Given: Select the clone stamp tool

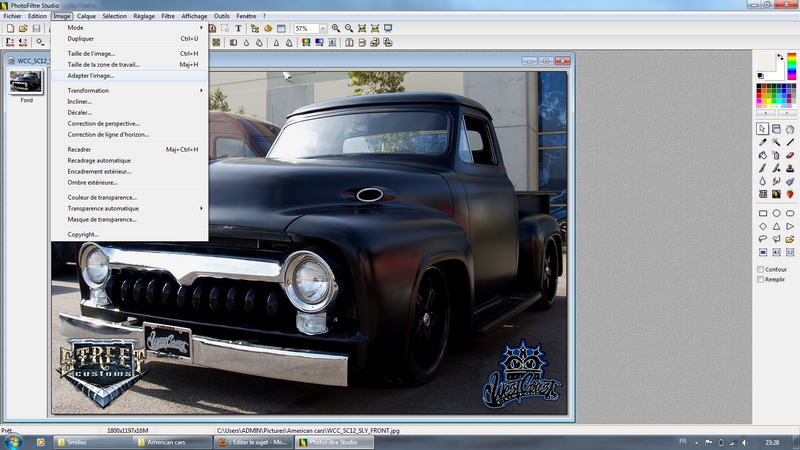Looking at the screenshot, I should 790,168.
